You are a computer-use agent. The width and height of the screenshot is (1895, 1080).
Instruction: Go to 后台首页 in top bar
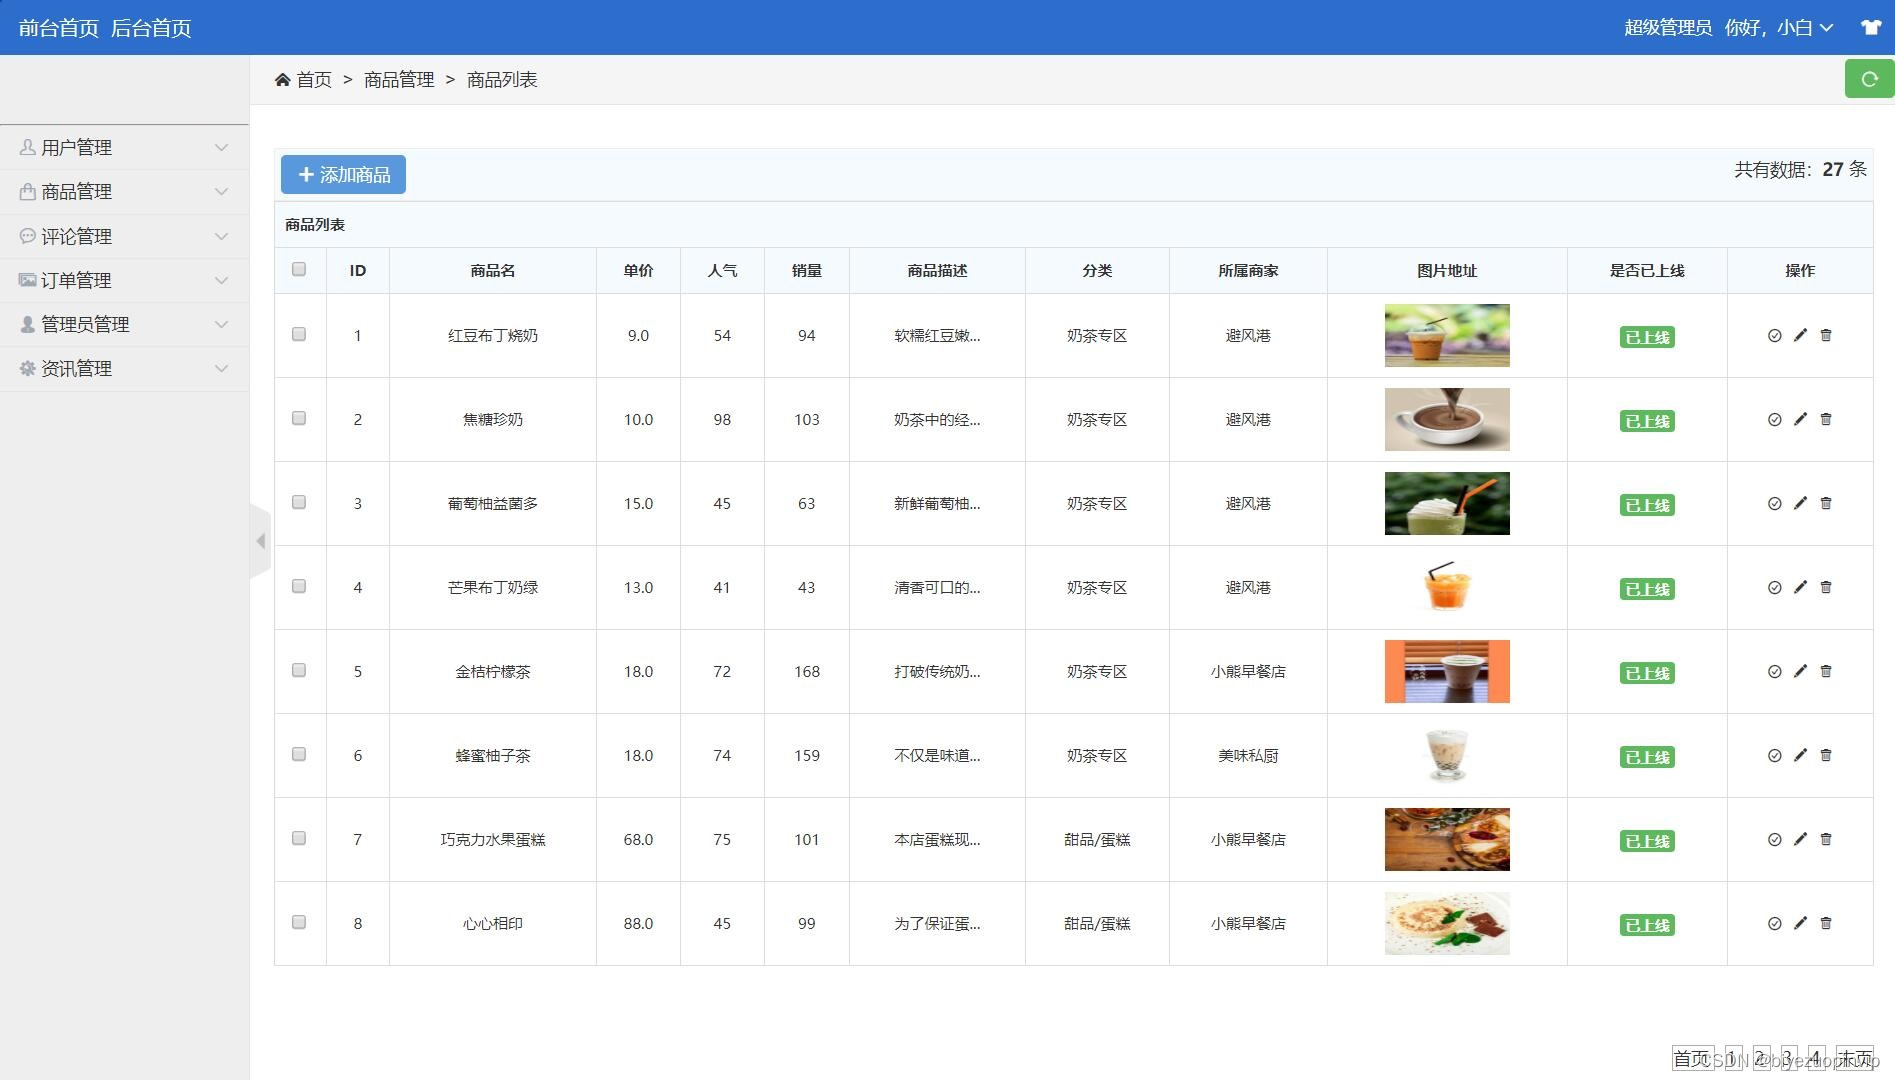(151, 28)
